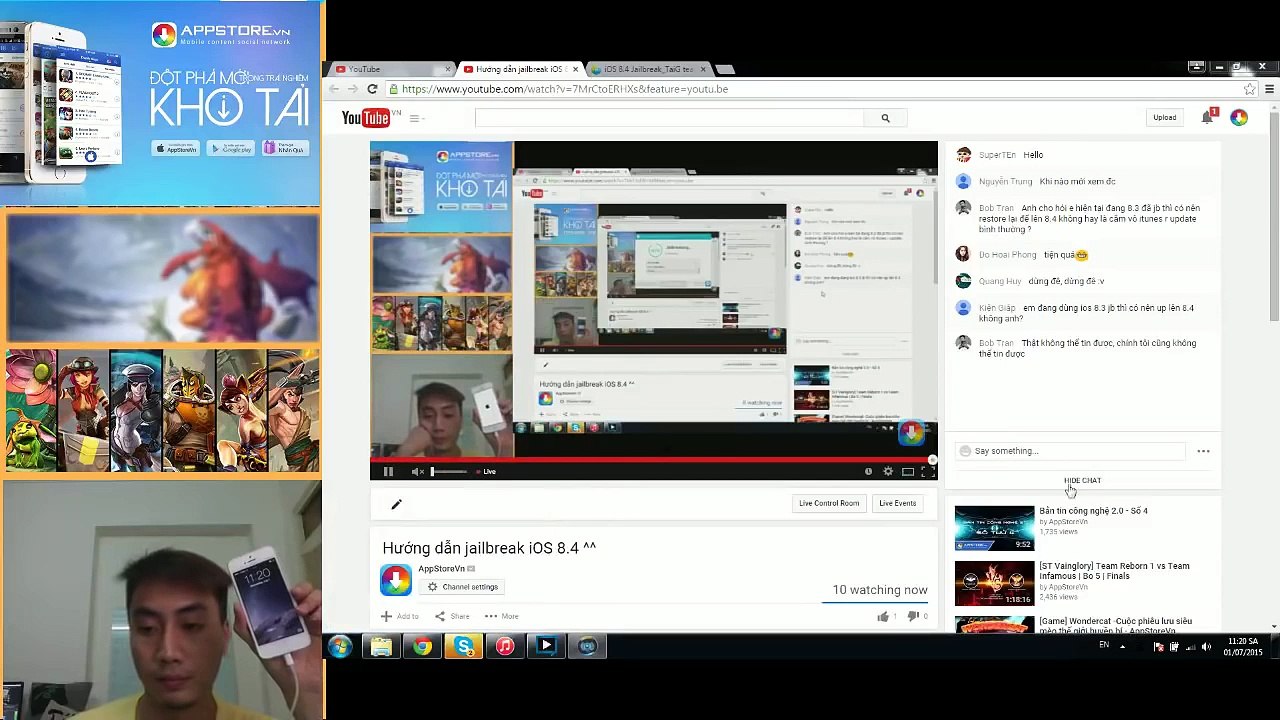Go forward in the browser
The image size is (1280, 720).
tap(353, 89)
